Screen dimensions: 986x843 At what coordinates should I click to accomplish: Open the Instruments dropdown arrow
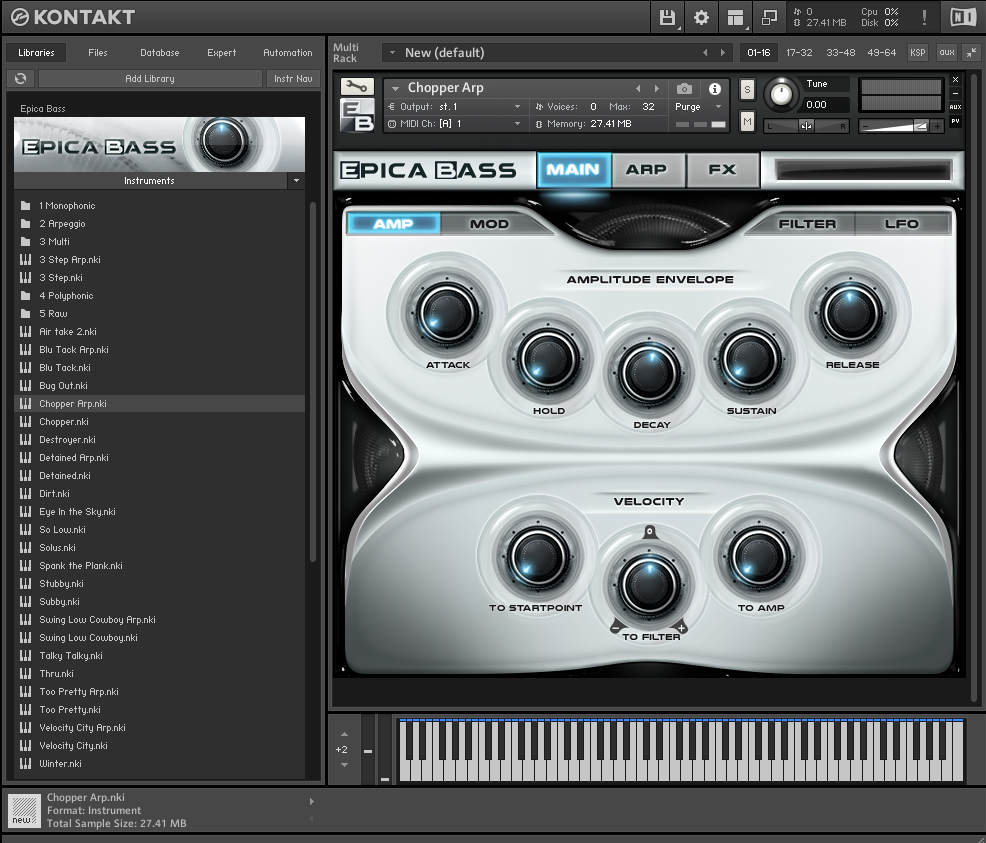click(296, 180)
